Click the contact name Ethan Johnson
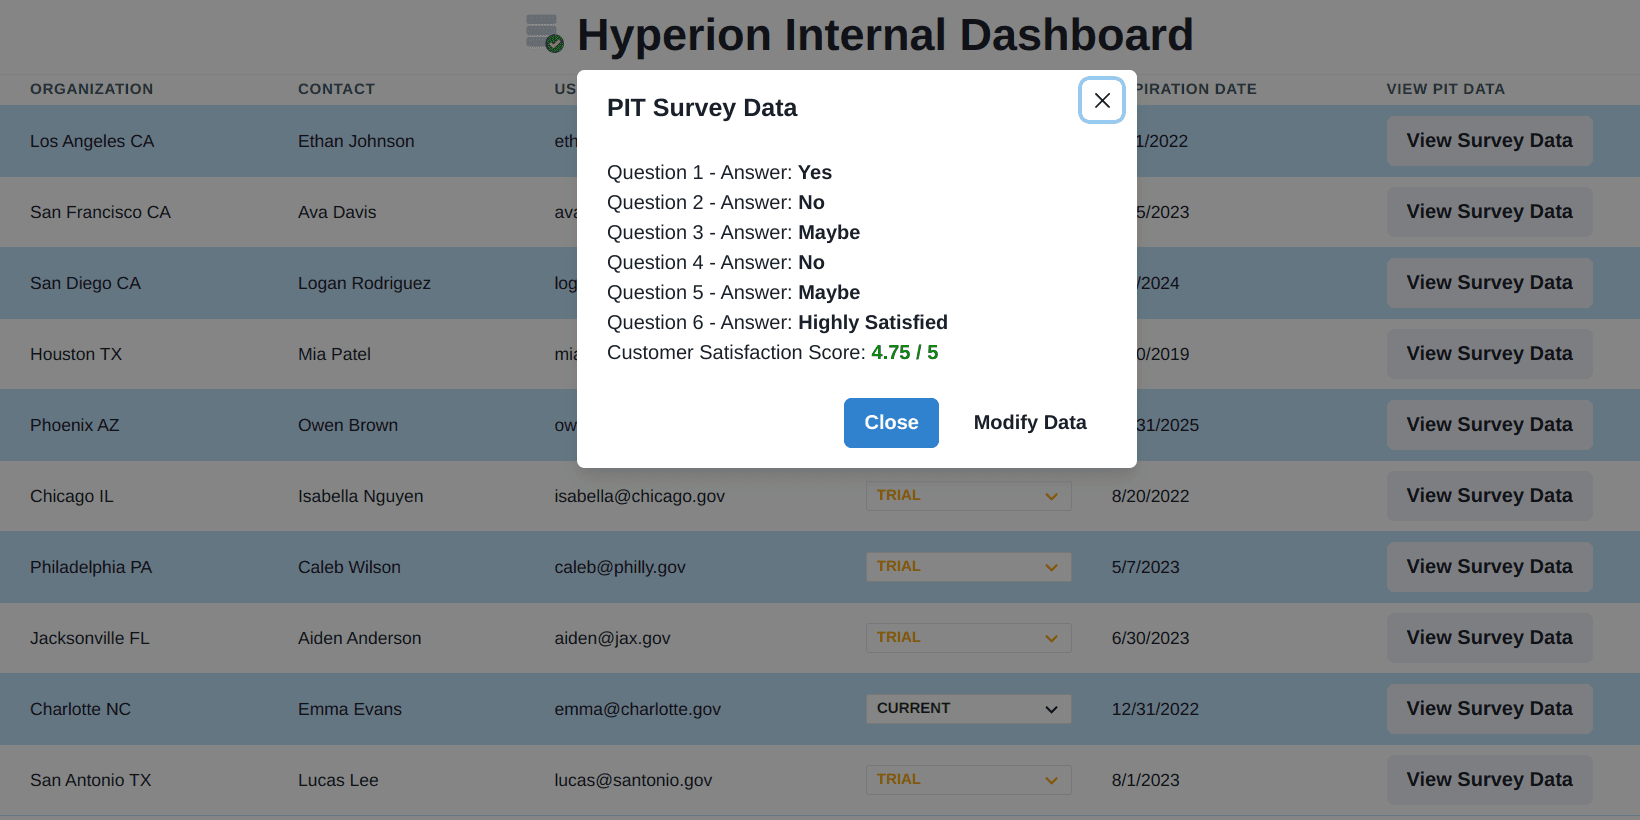1640x820 pixels. pos(356,141)
